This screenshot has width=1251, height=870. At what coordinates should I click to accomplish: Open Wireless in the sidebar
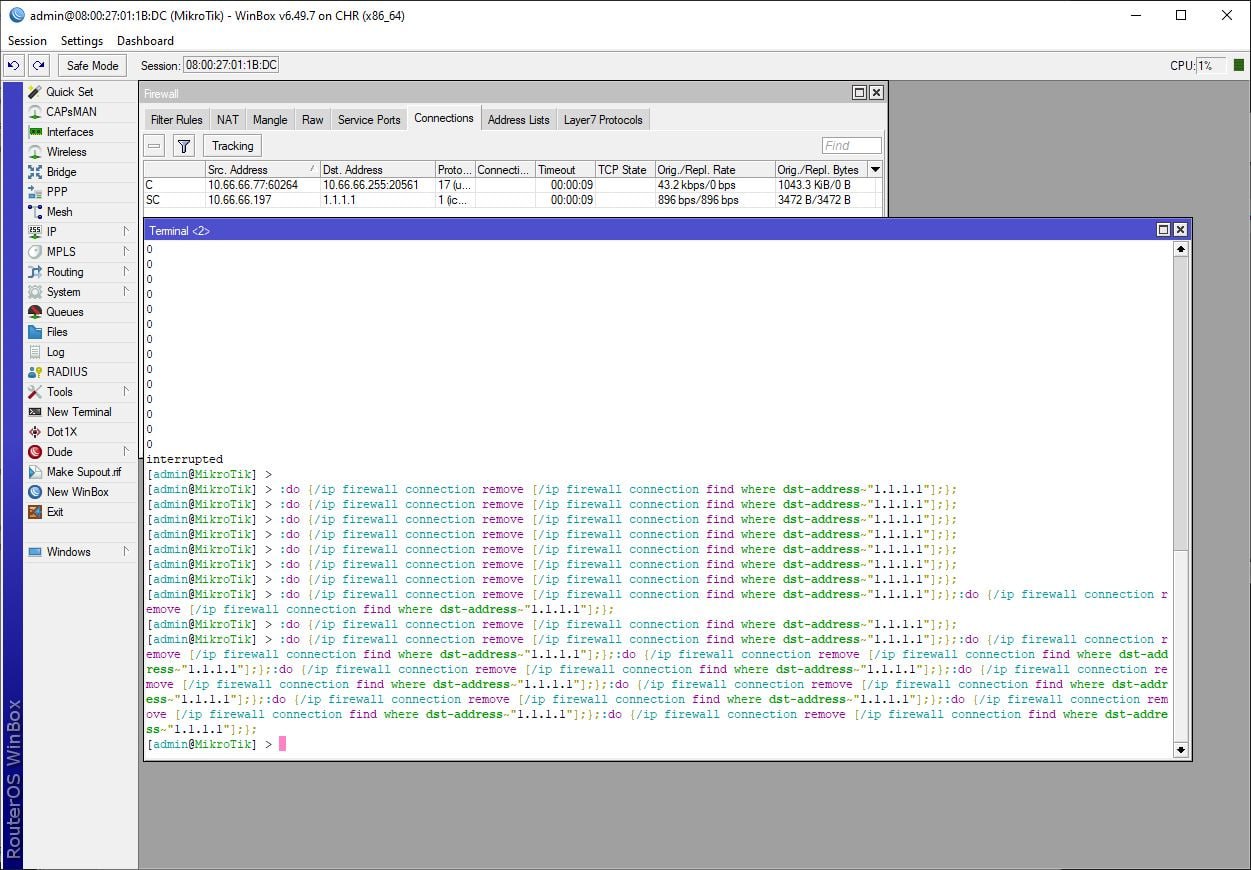[x=66, y=152]
